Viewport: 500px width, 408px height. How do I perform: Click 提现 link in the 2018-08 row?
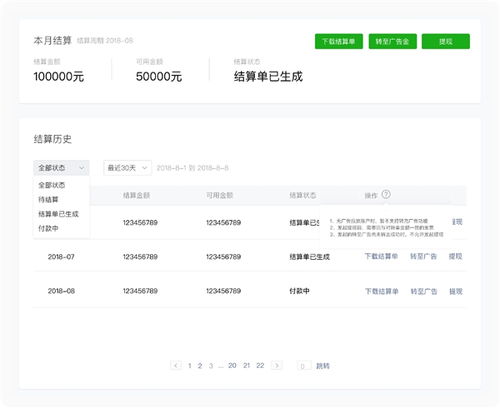456,291
